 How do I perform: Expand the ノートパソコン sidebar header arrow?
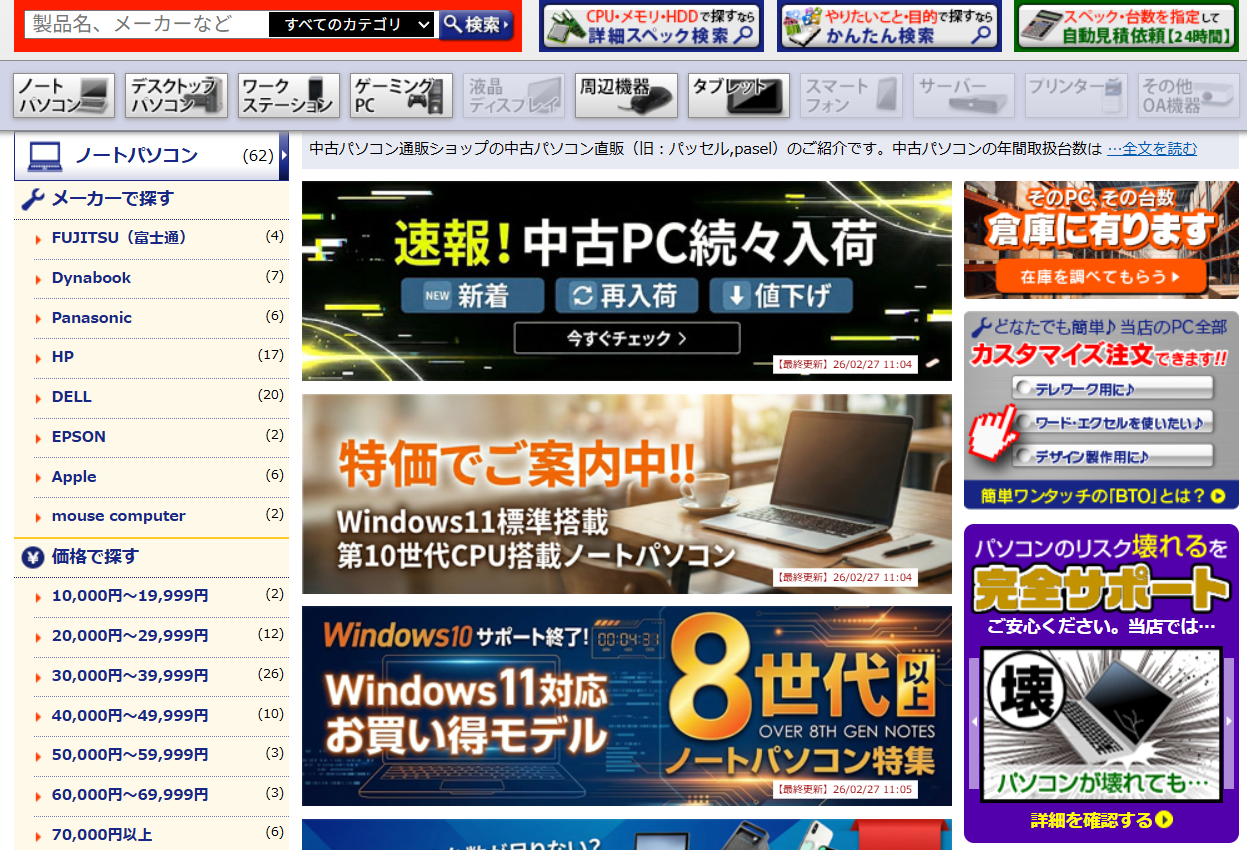point(284,155)
